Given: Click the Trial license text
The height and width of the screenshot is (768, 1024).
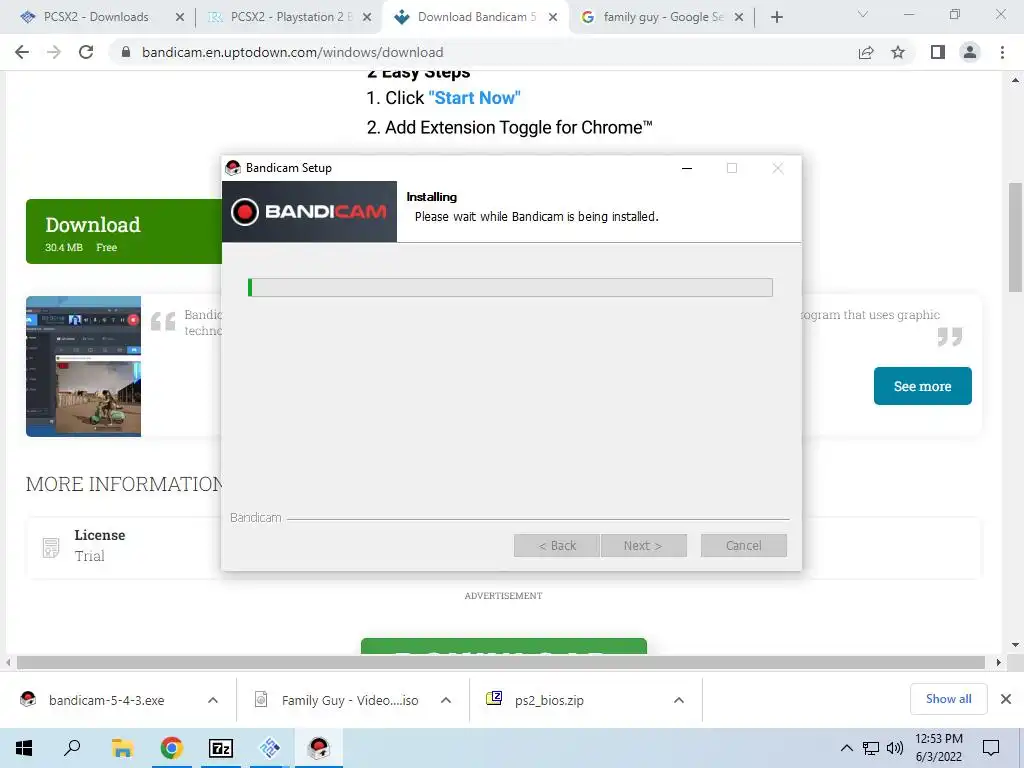Looking at the screenshot, I should 89,556.
